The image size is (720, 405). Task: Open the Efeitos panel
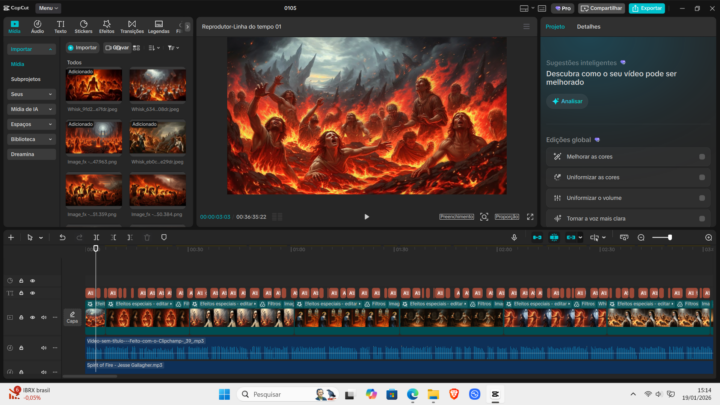(x=107, y=26)
